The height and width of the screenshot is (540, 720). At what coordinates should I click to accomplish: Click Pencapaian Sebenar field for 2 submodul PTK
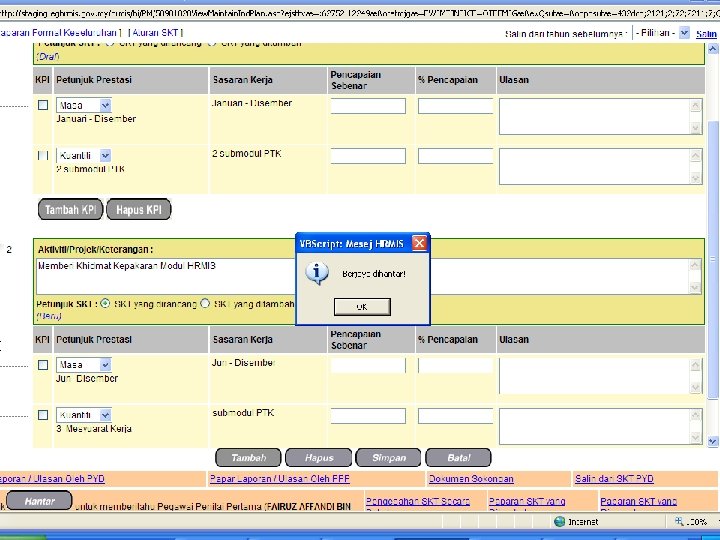pyautogui.click(x=368, y=156)
